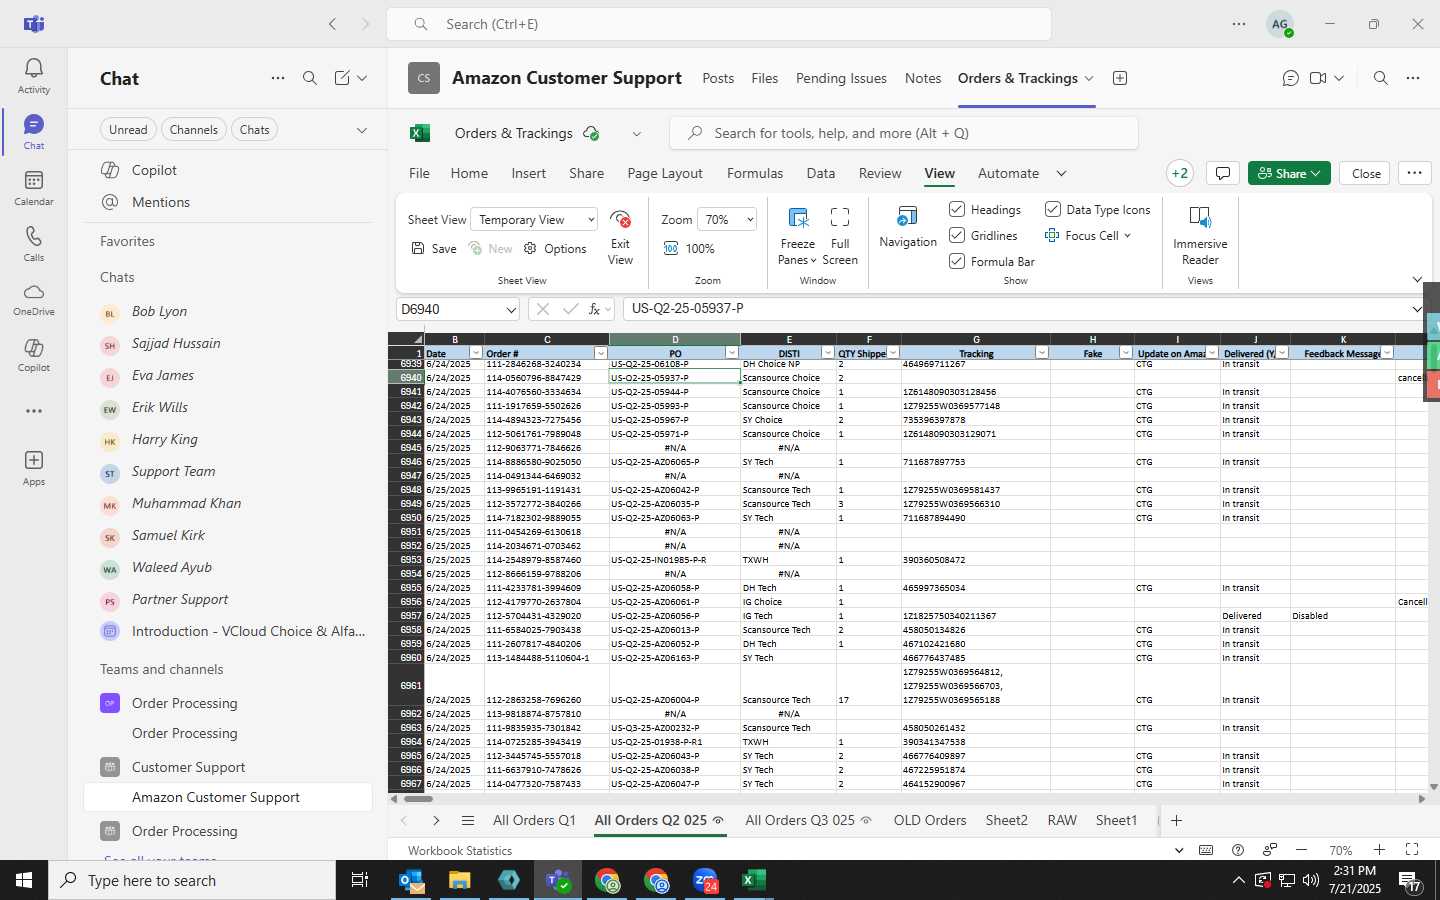Click the green Share button

pyautogui.click(x=1289, y=173)
